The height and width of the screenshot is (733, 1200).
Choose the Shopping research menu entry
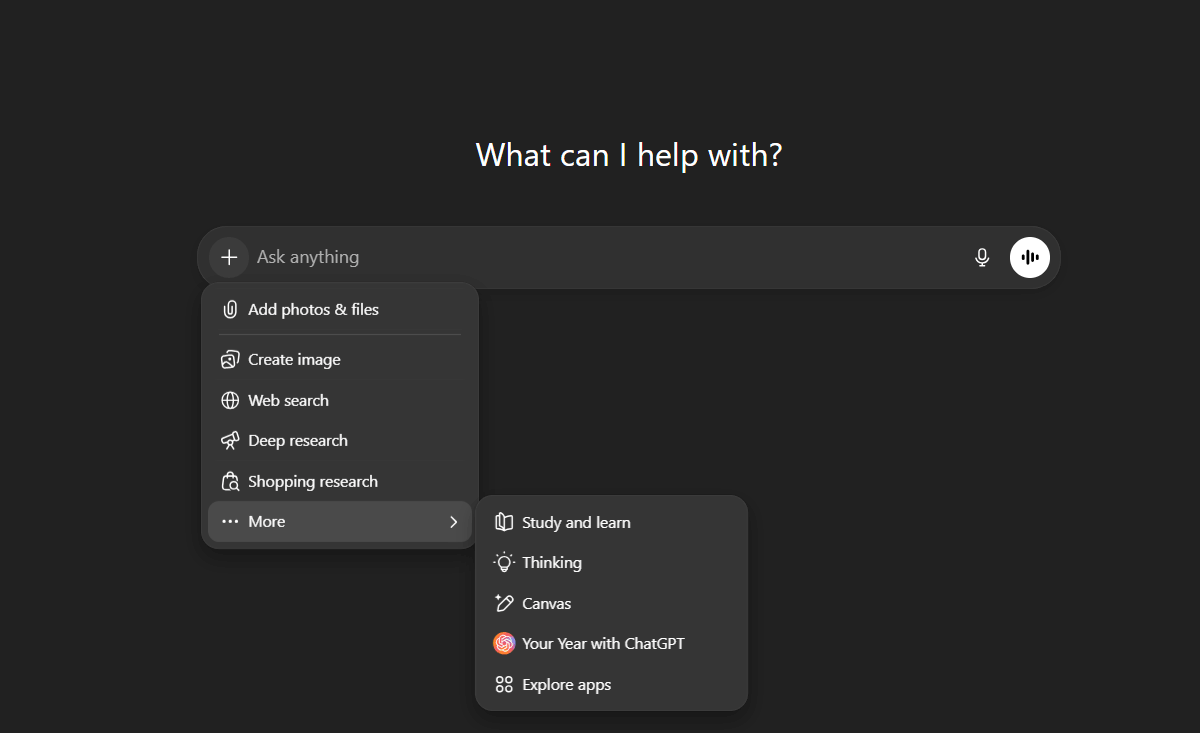pos(312,481)
